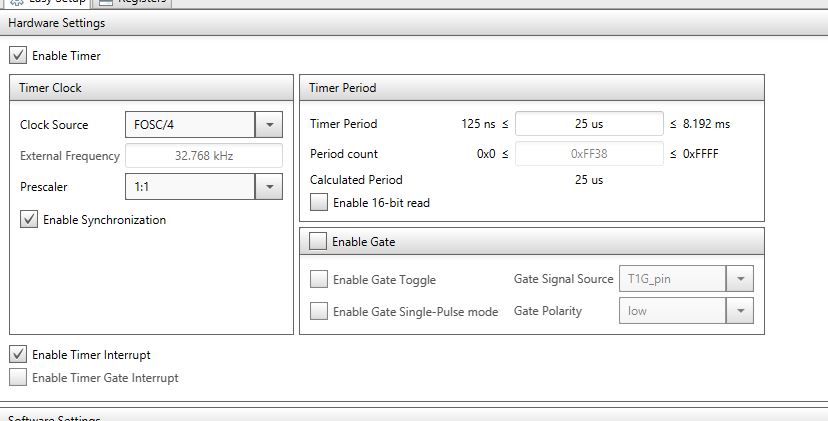Disable the Enable Timer Interrupt checkbox
The image size is (828, 421).
click(18, 354)
